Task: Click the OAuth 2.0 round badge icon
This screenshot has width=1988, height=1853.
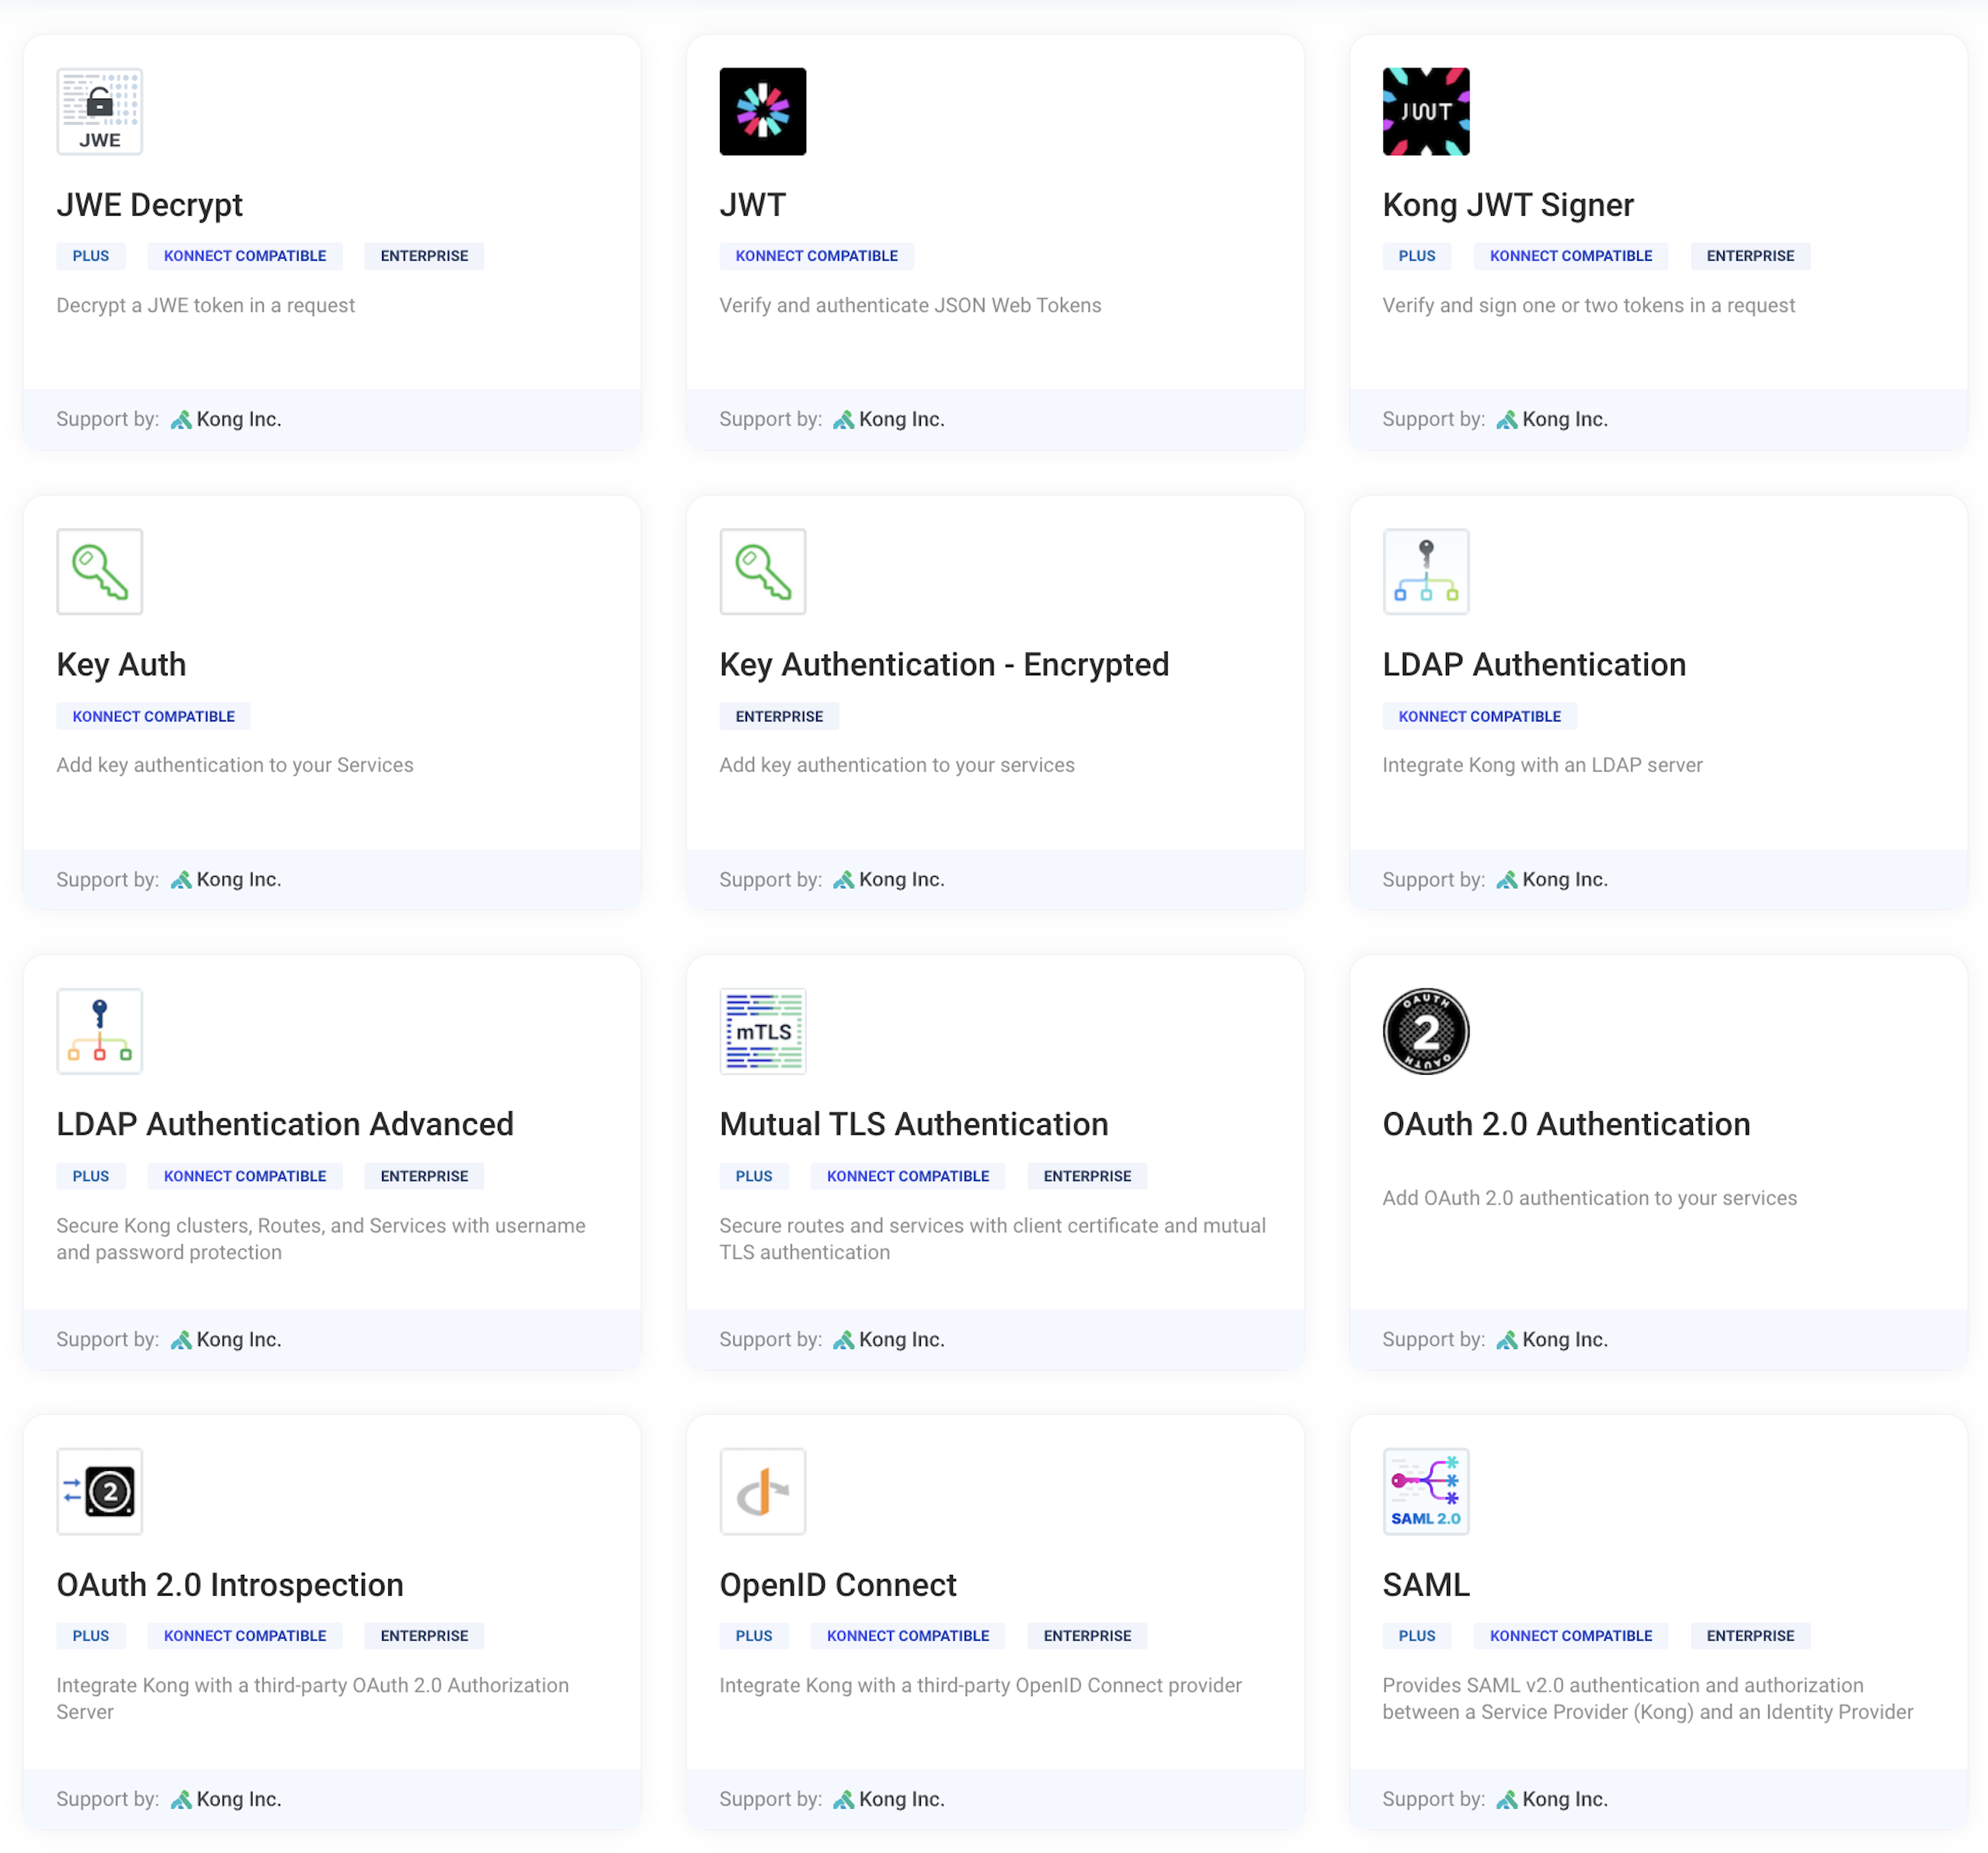Action: click(1425, 1031)
